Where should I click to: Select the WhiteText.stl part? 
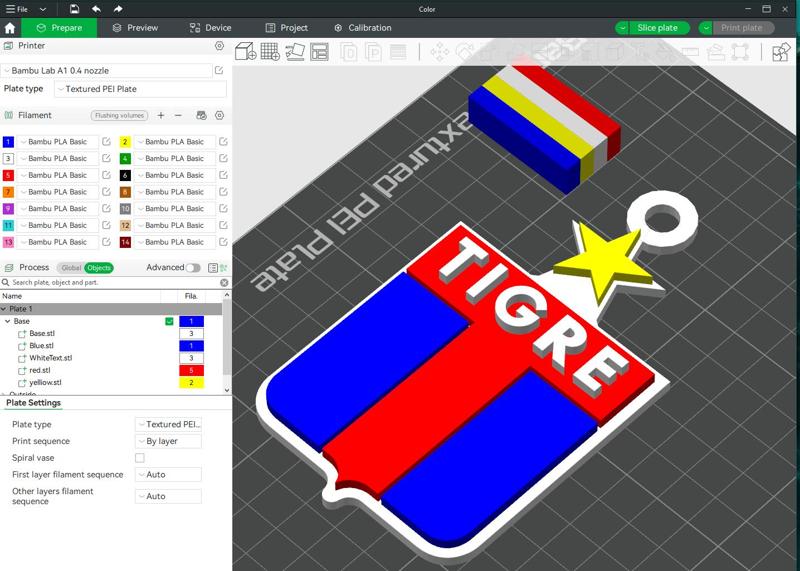(x=51, y=358)
